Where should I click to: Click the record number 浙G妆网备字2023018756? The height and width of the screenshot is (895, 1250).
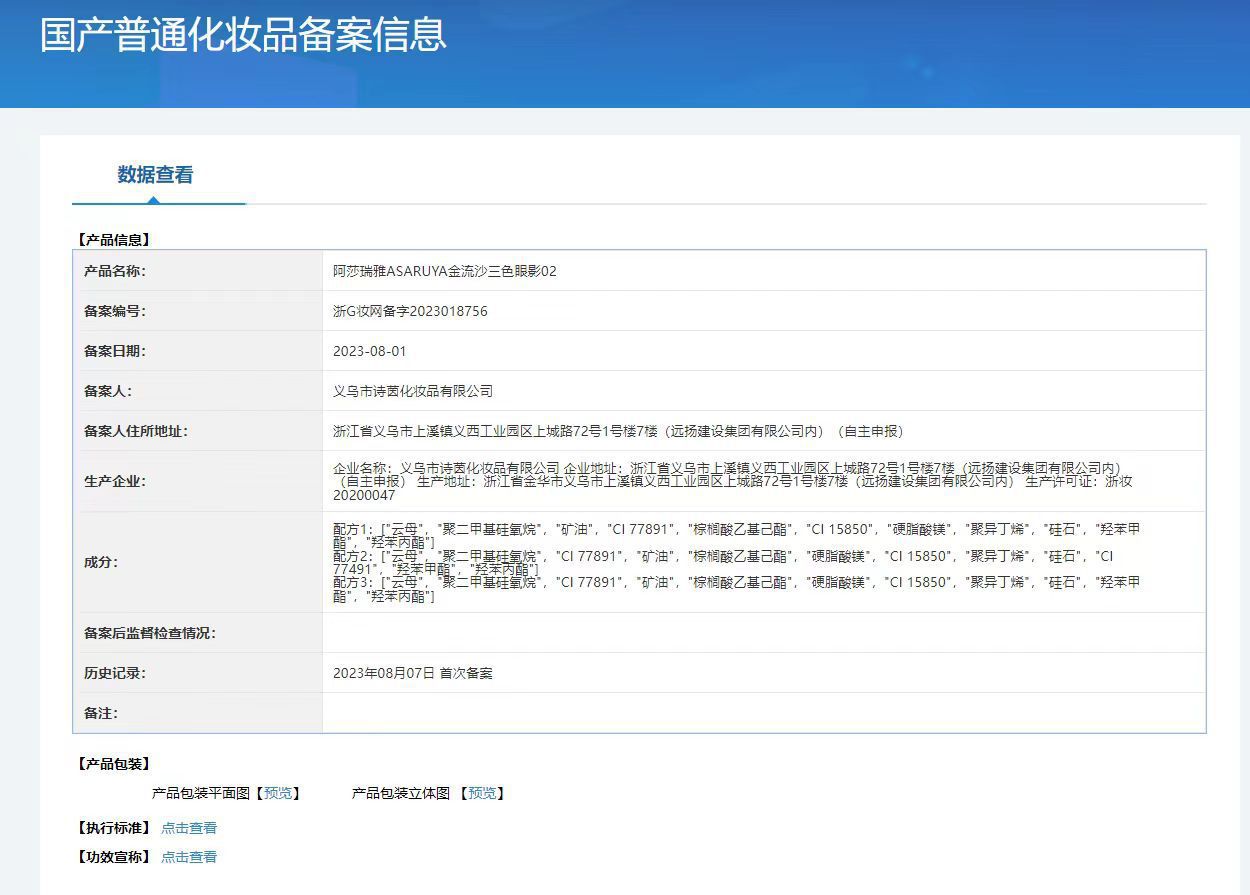pyautogui.click(x=410, y=311)
